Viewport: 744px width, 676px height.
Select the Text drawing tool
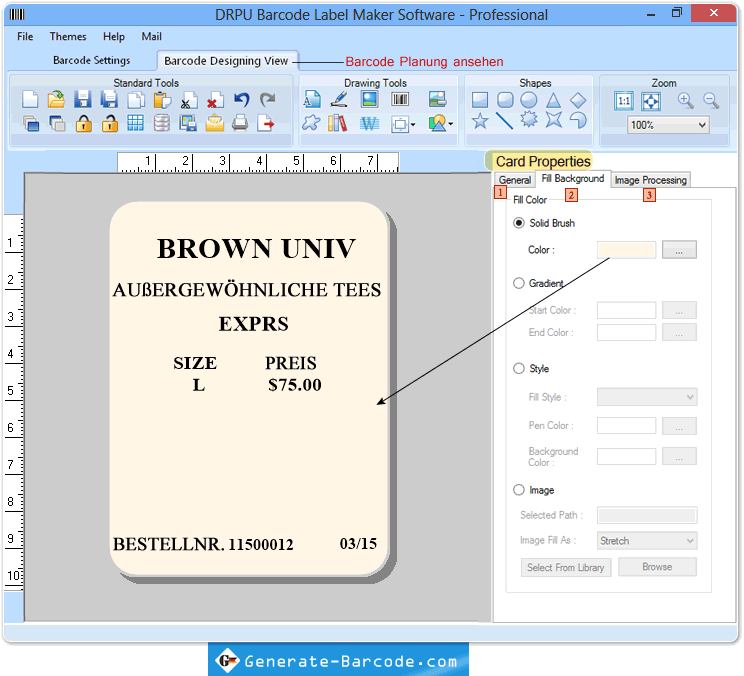point(312,100)
